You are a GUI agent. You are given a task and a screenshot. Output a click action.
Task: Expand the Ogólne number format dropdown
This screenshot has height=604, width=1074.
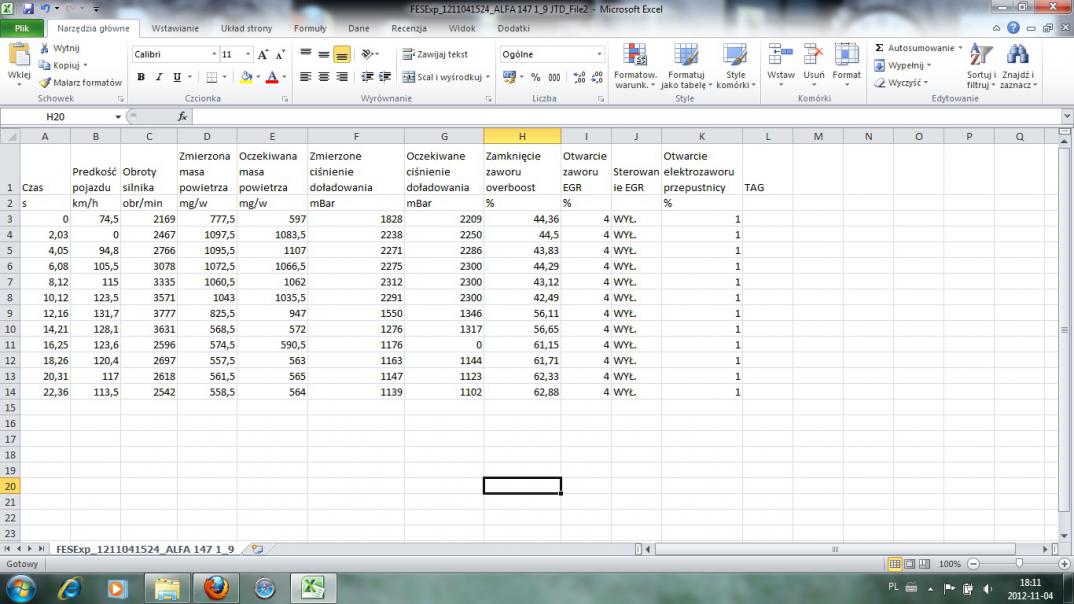click(599, 55)
